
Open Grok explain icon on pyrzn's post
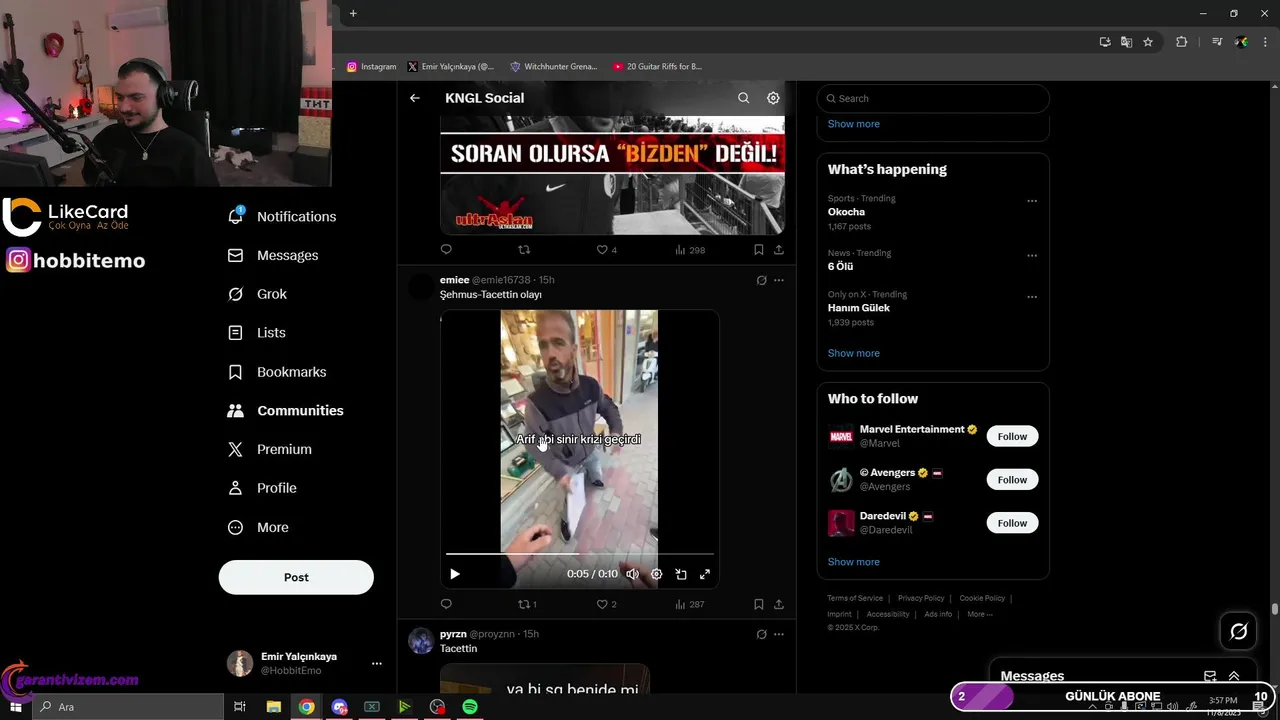coord(761,634)
